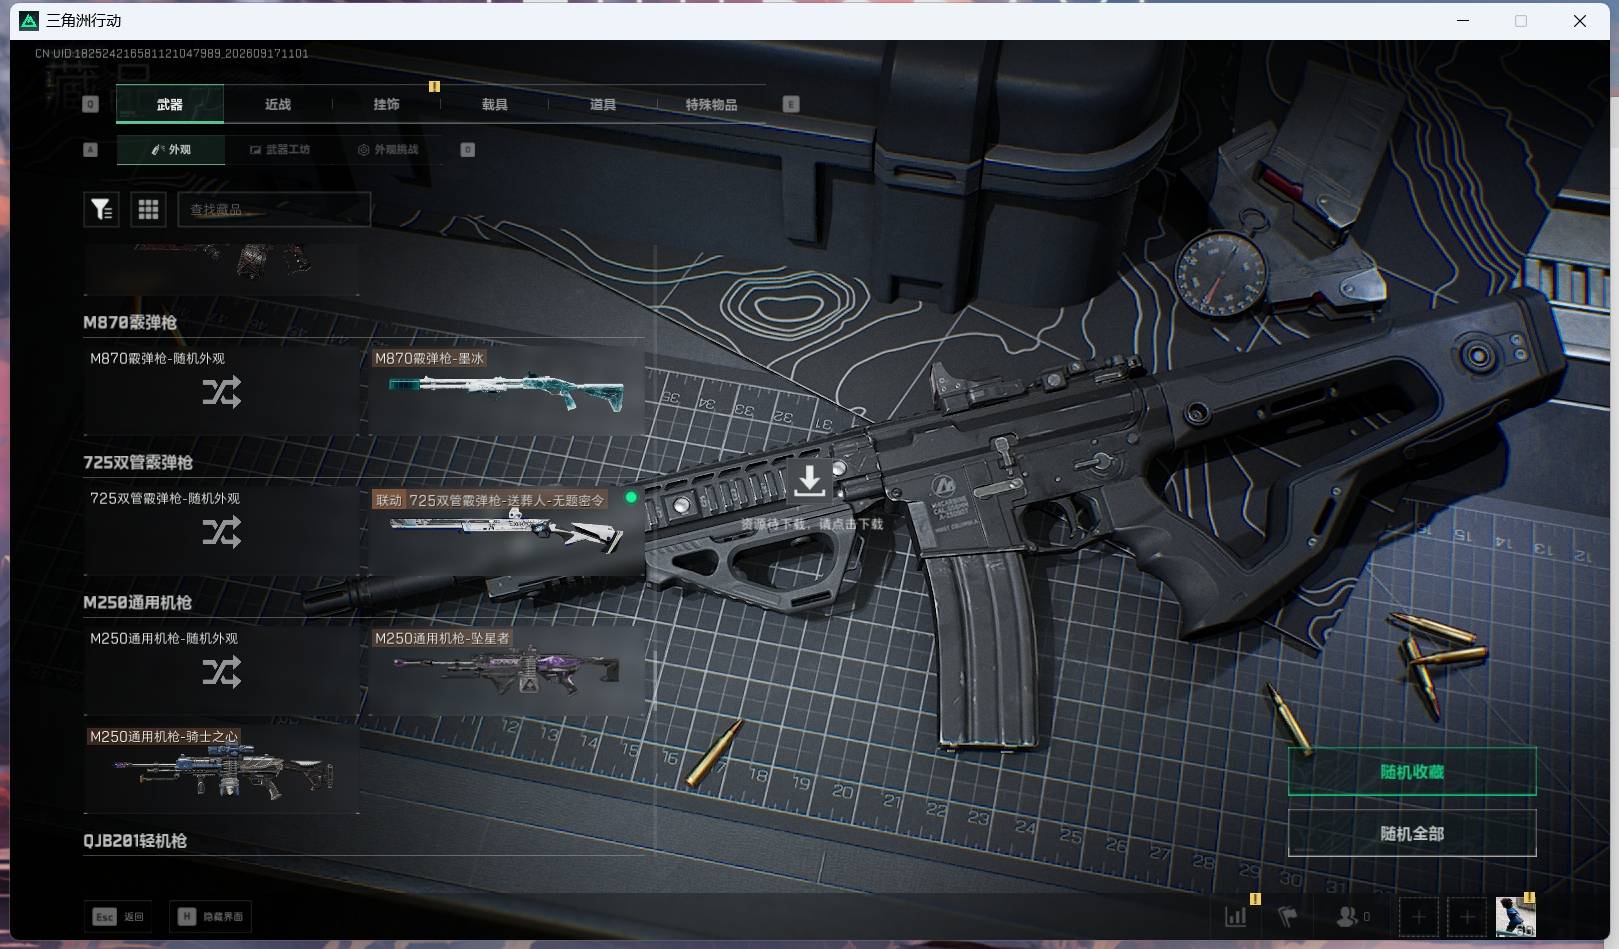Screen dimensions: 1619x949
Task: Select the 725双管霰弹枪-随机外观 card
Action: point(221,530)
